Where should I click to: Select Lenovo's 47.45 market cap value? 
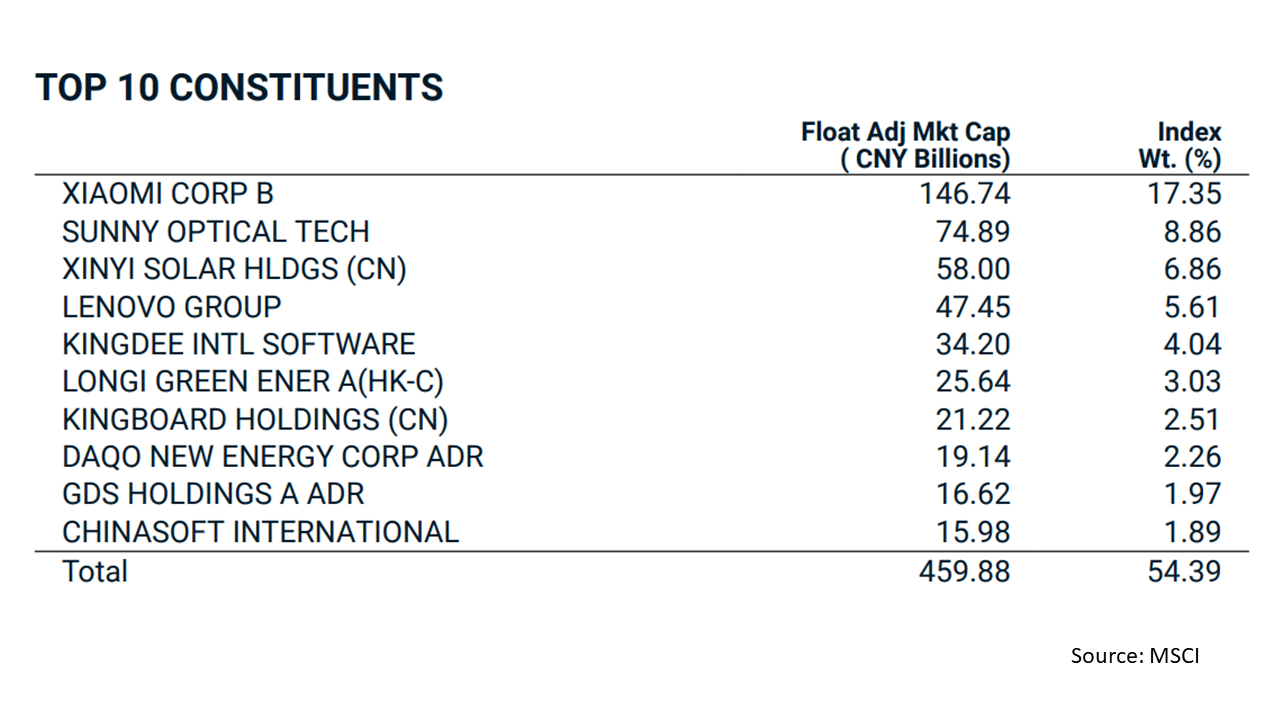point(973,307)
